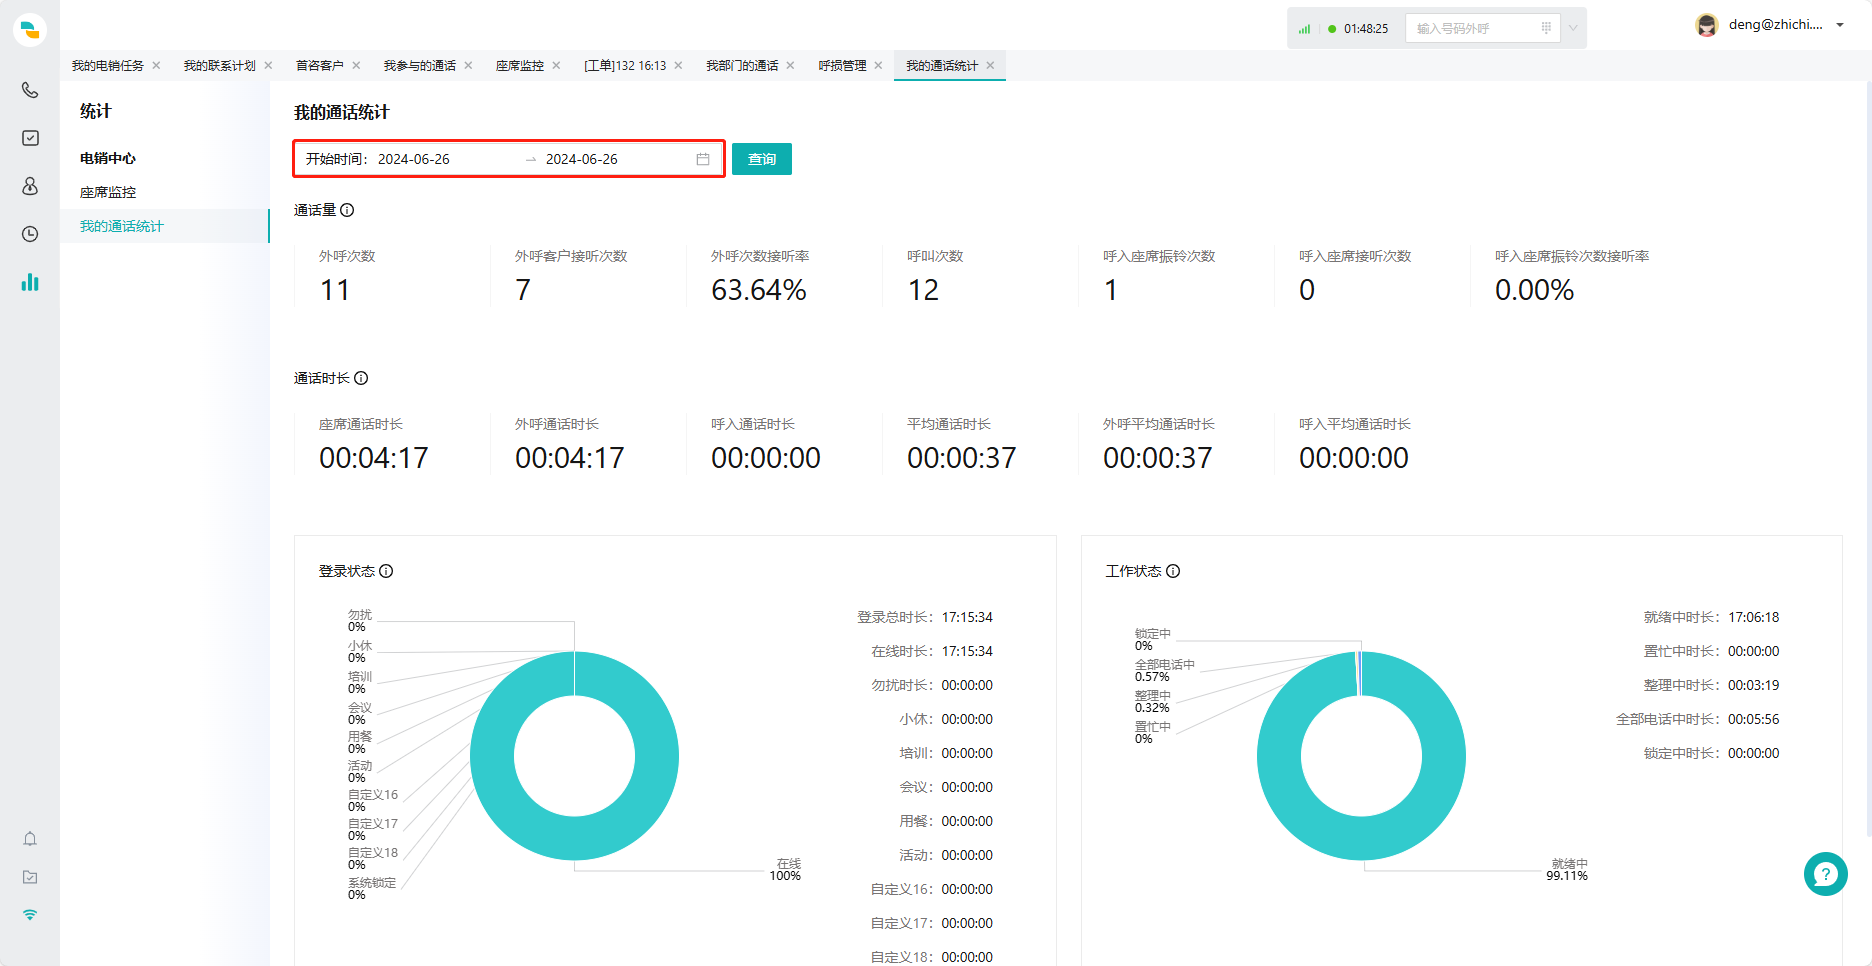Click the 就绪中 99.11% chart label
1872x966 pixels.
pyautogui.click(x=1567, y=870)
